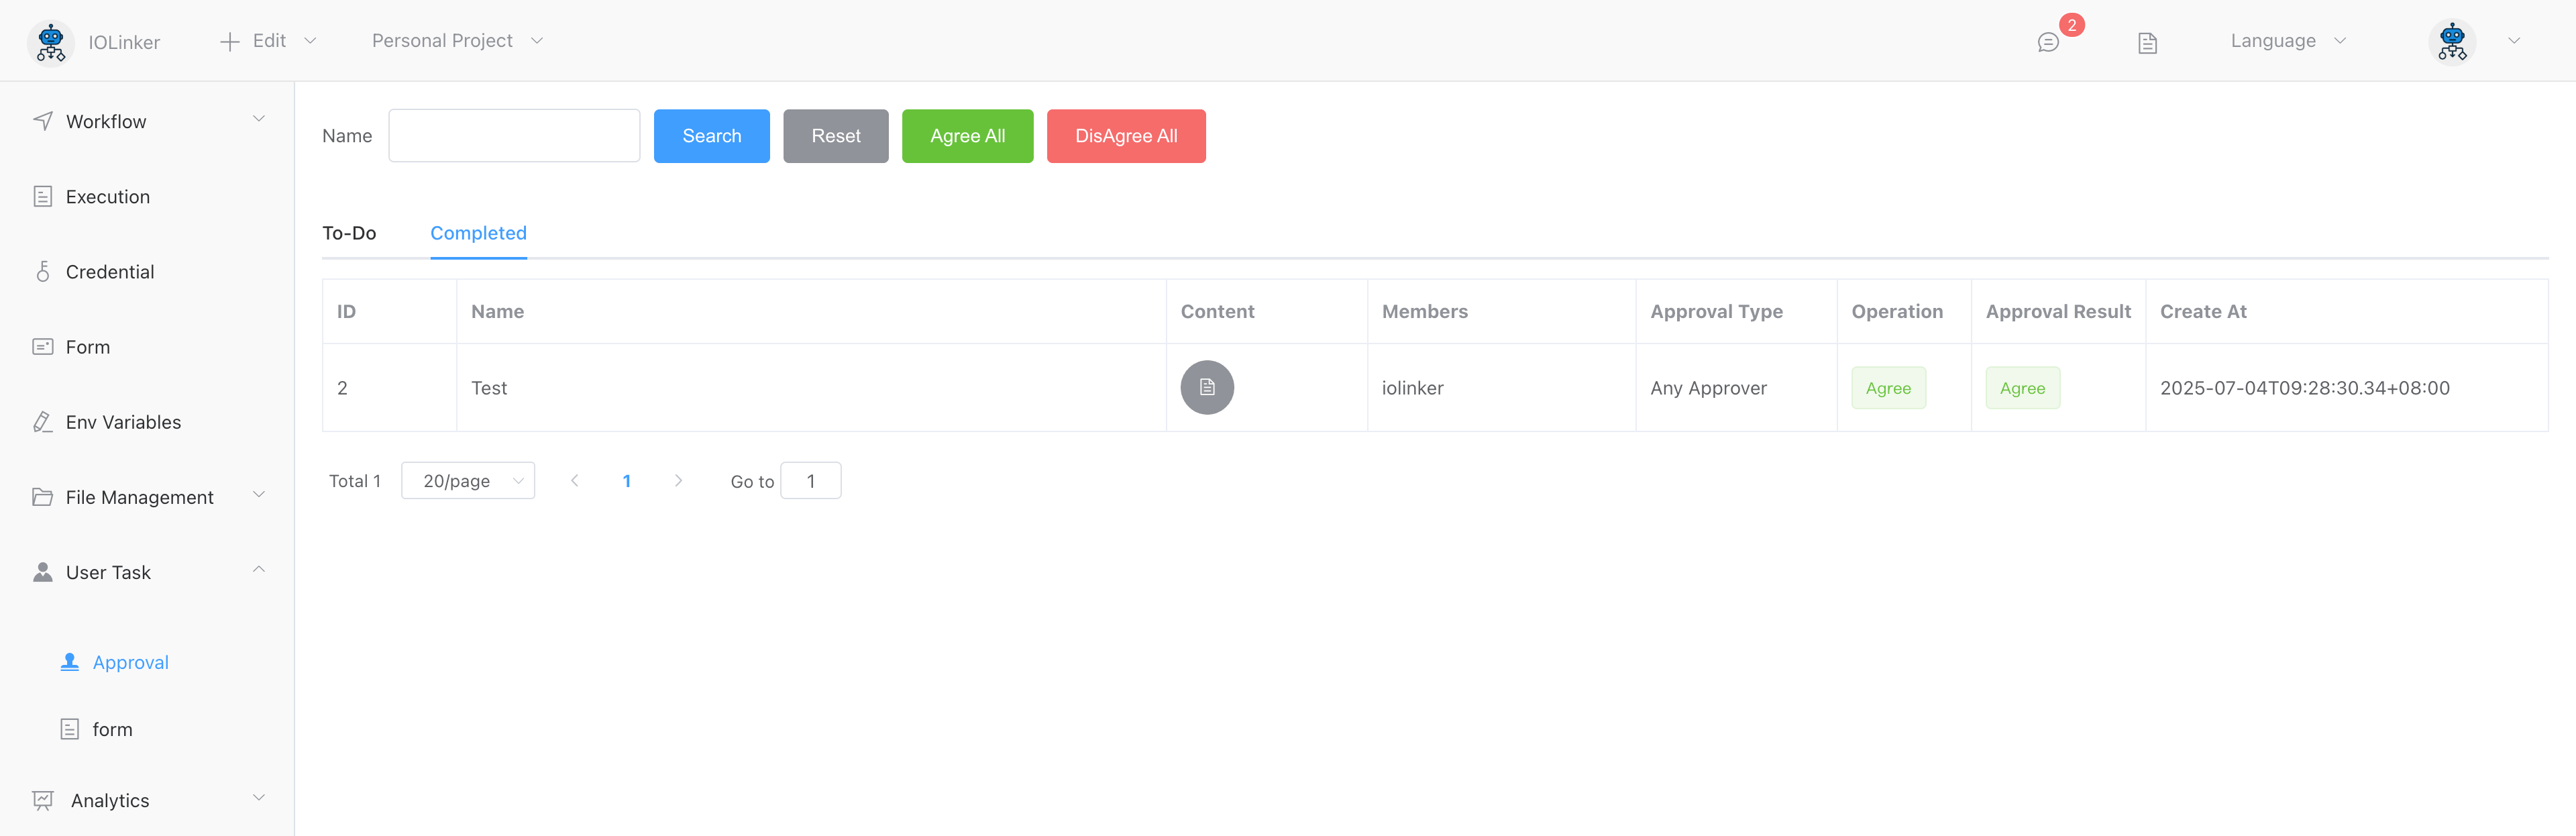Click the DisAgree All button
Image resolution: width=2576 pixels, height=836 pixels.
point(1125,136)
